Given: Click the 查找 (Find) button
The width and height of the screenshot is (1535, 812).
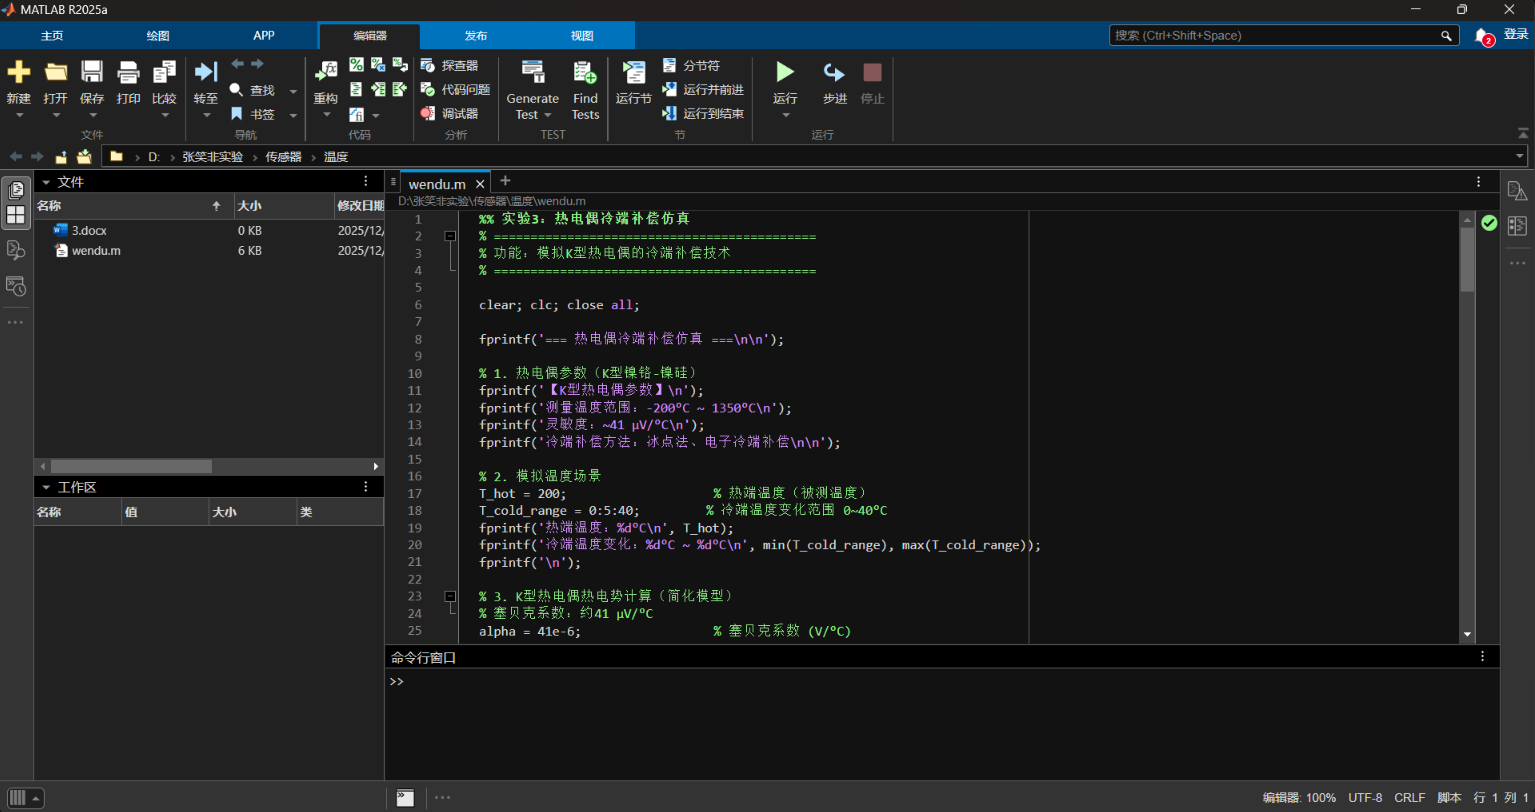Looking at the screenshot, I should coord(253,90).
